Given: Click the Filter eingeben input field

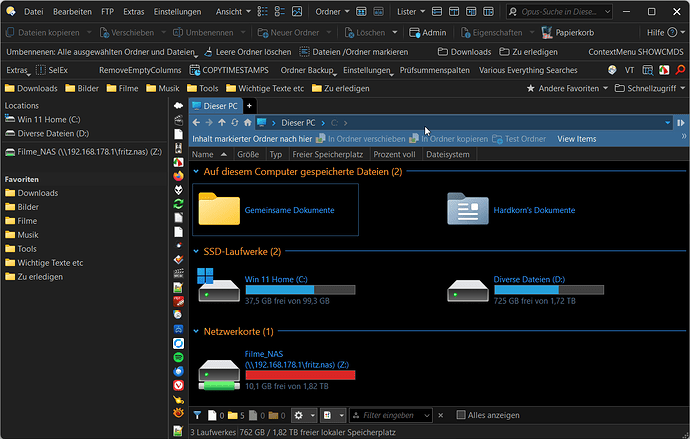Looking at the screenshot, I should click(391, 415).
